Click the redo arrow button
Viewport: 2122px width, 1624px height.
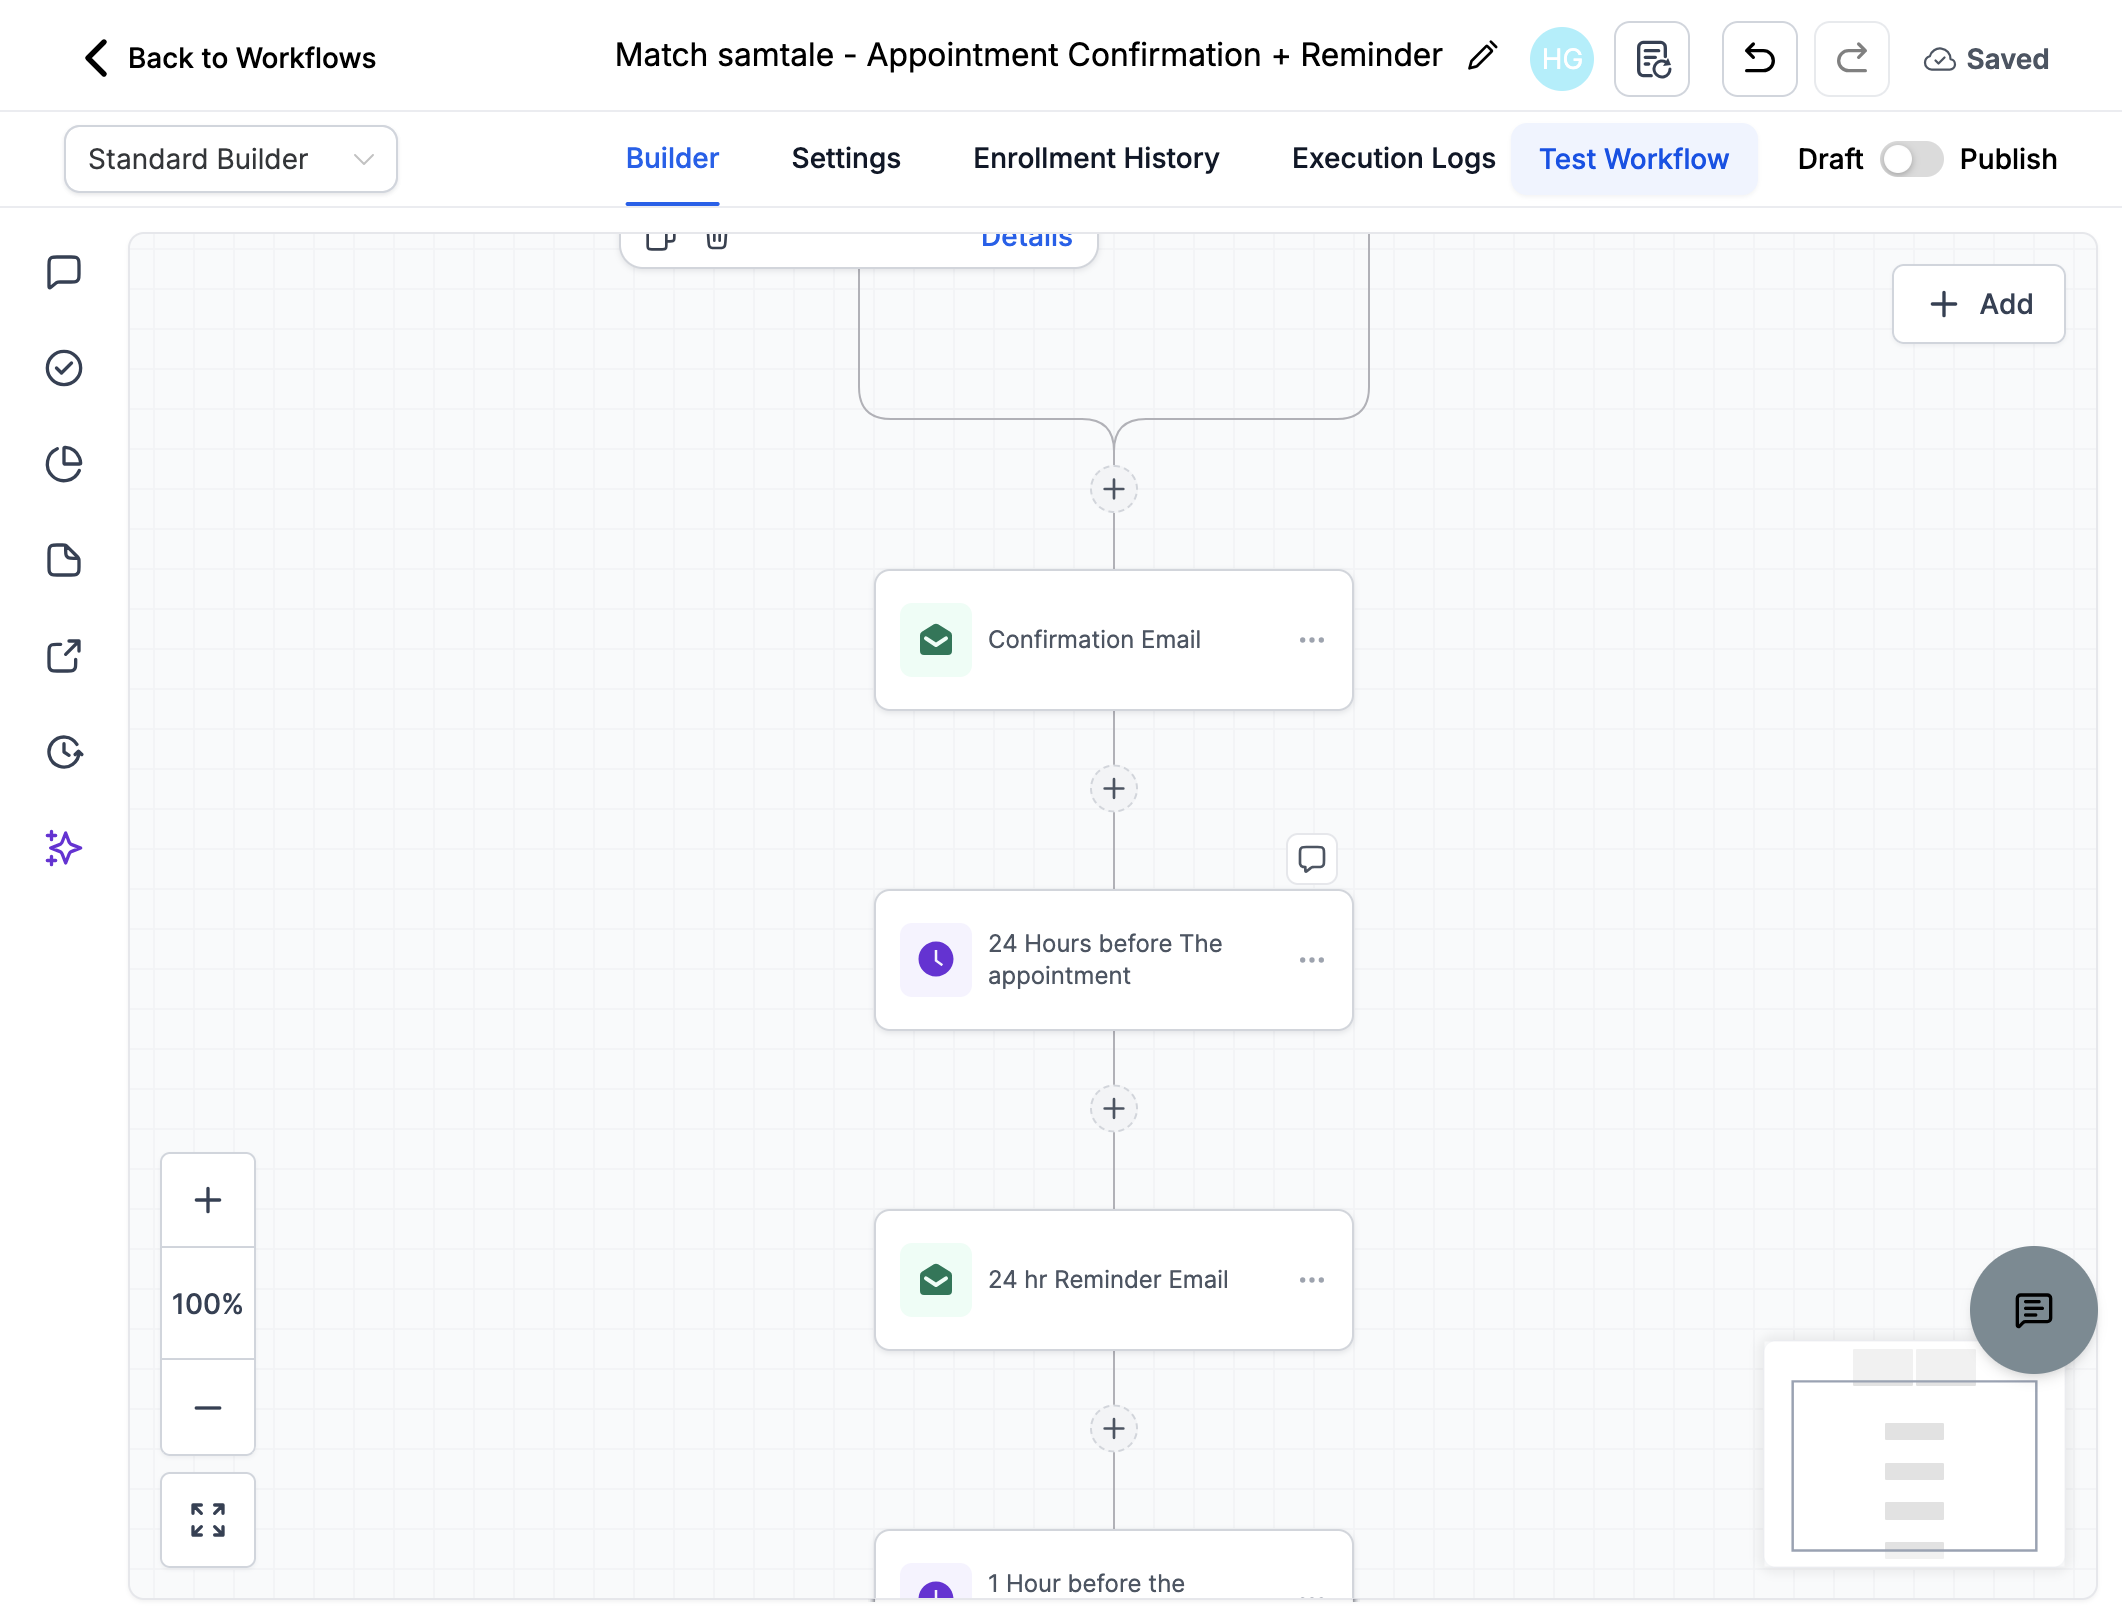tap(1852, 59)
